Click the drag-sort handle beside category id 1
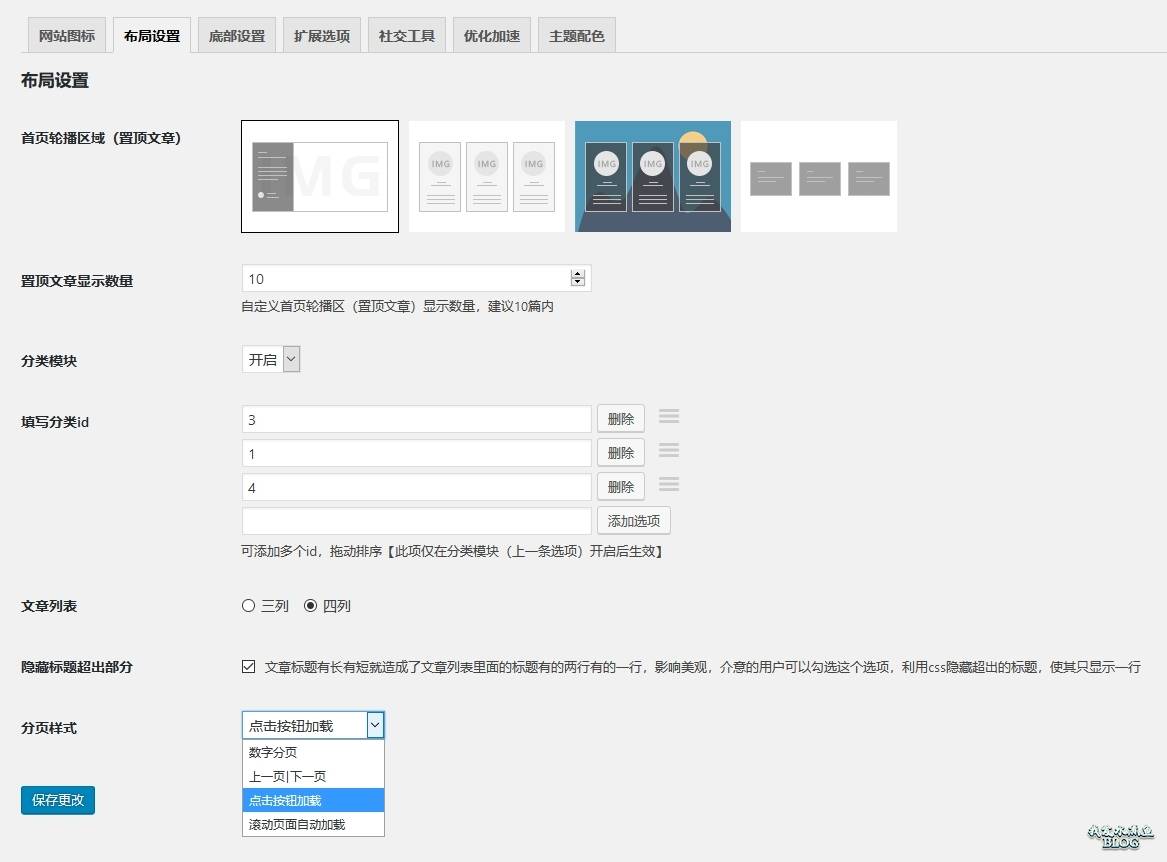1167x862 pixels. coord(669,452)
